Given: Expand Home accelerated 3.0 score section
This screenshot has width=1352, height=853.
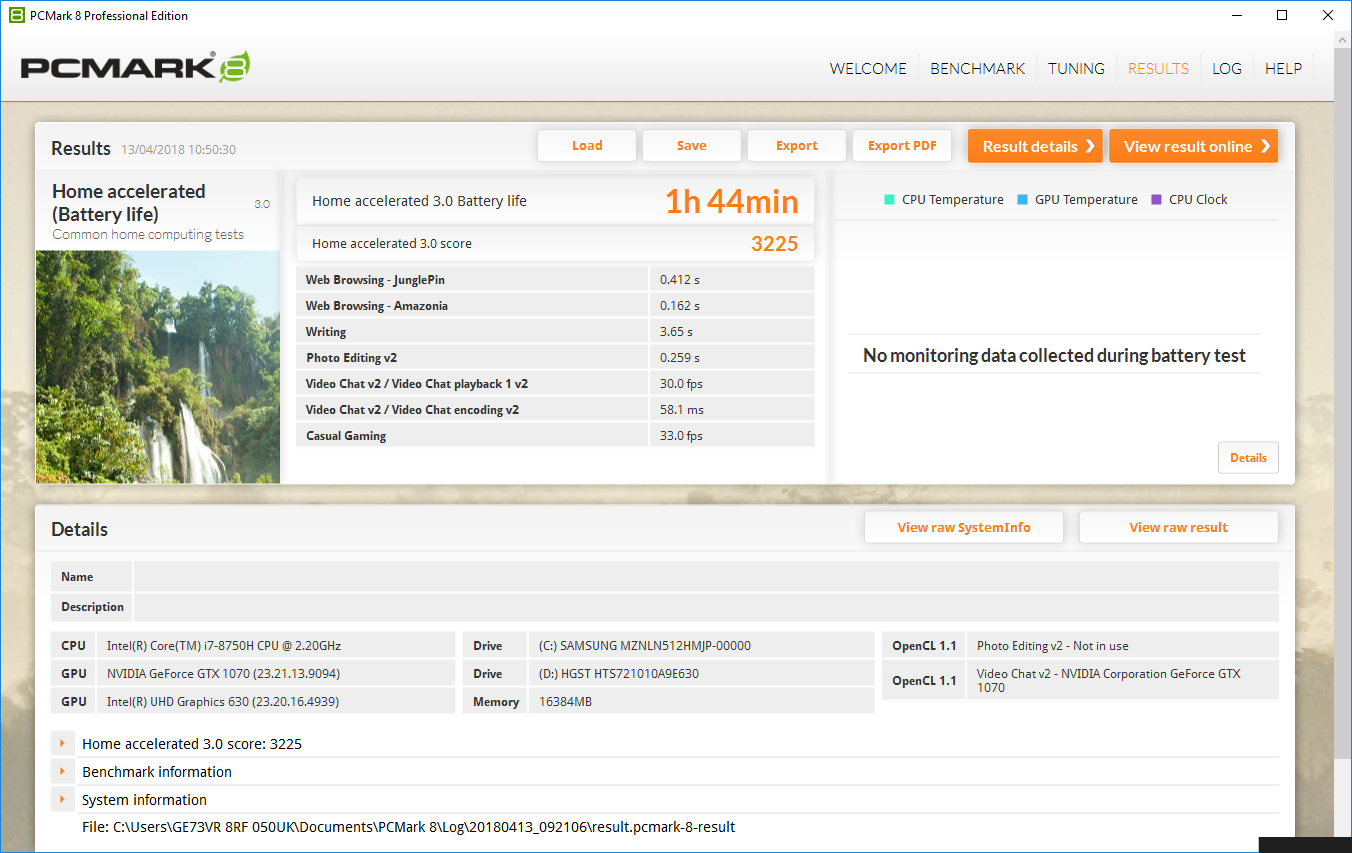Looking at the screenshot, I should point(62,744).
